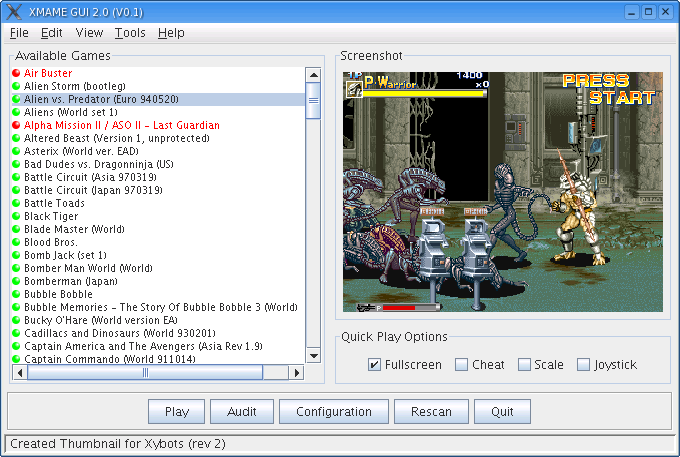The width and height of the screenshot is (680, 457).
Task: Click red status dot beside Alpha Mission II
Action: click(x=16, y=125)
